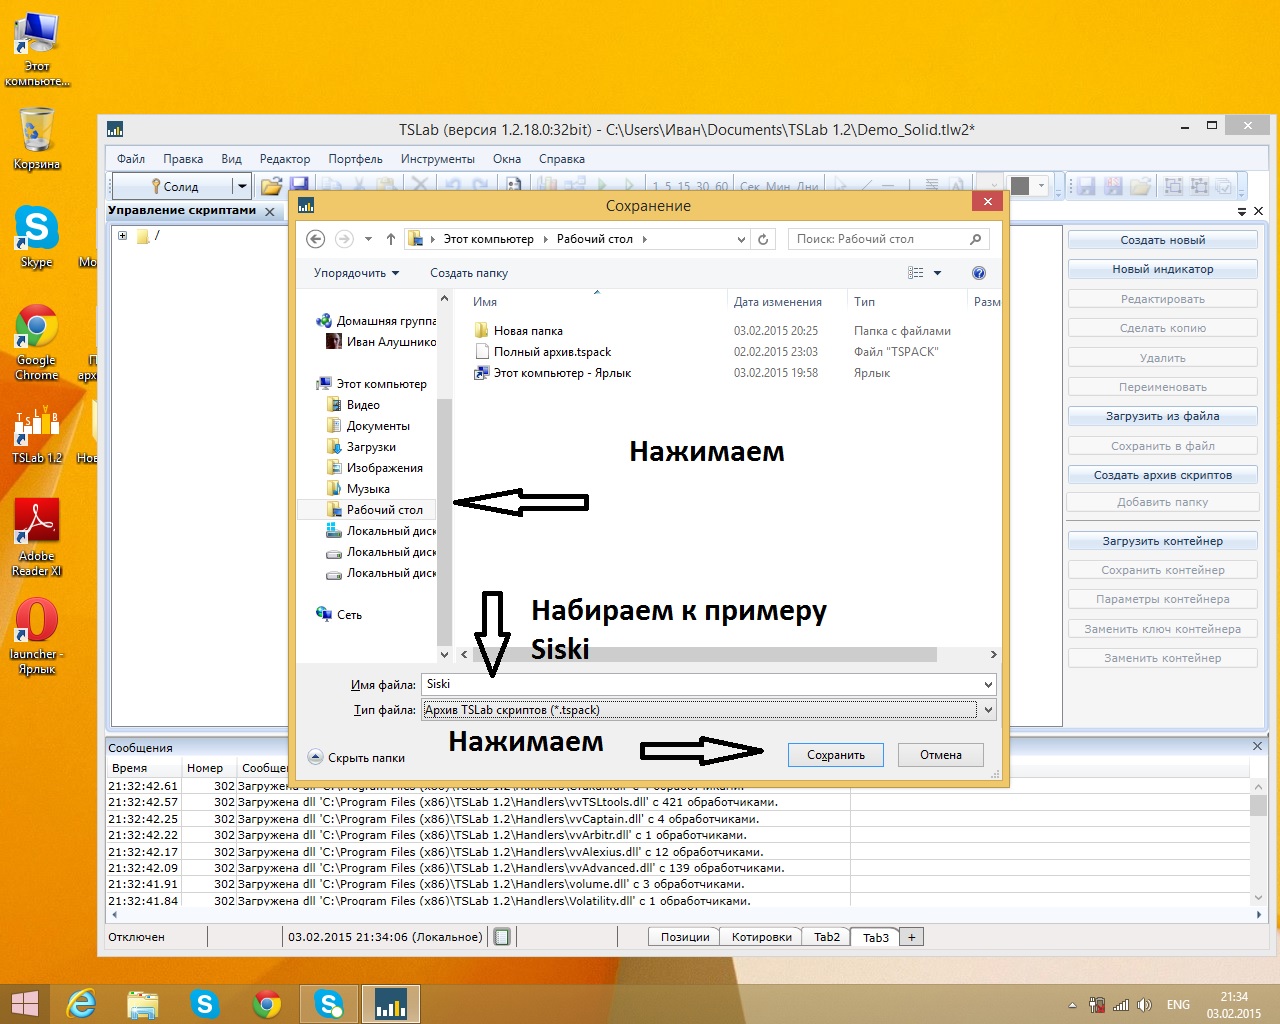
Task: Toggle Скрыть папки to hide folders pane
Action: (357, 758)
